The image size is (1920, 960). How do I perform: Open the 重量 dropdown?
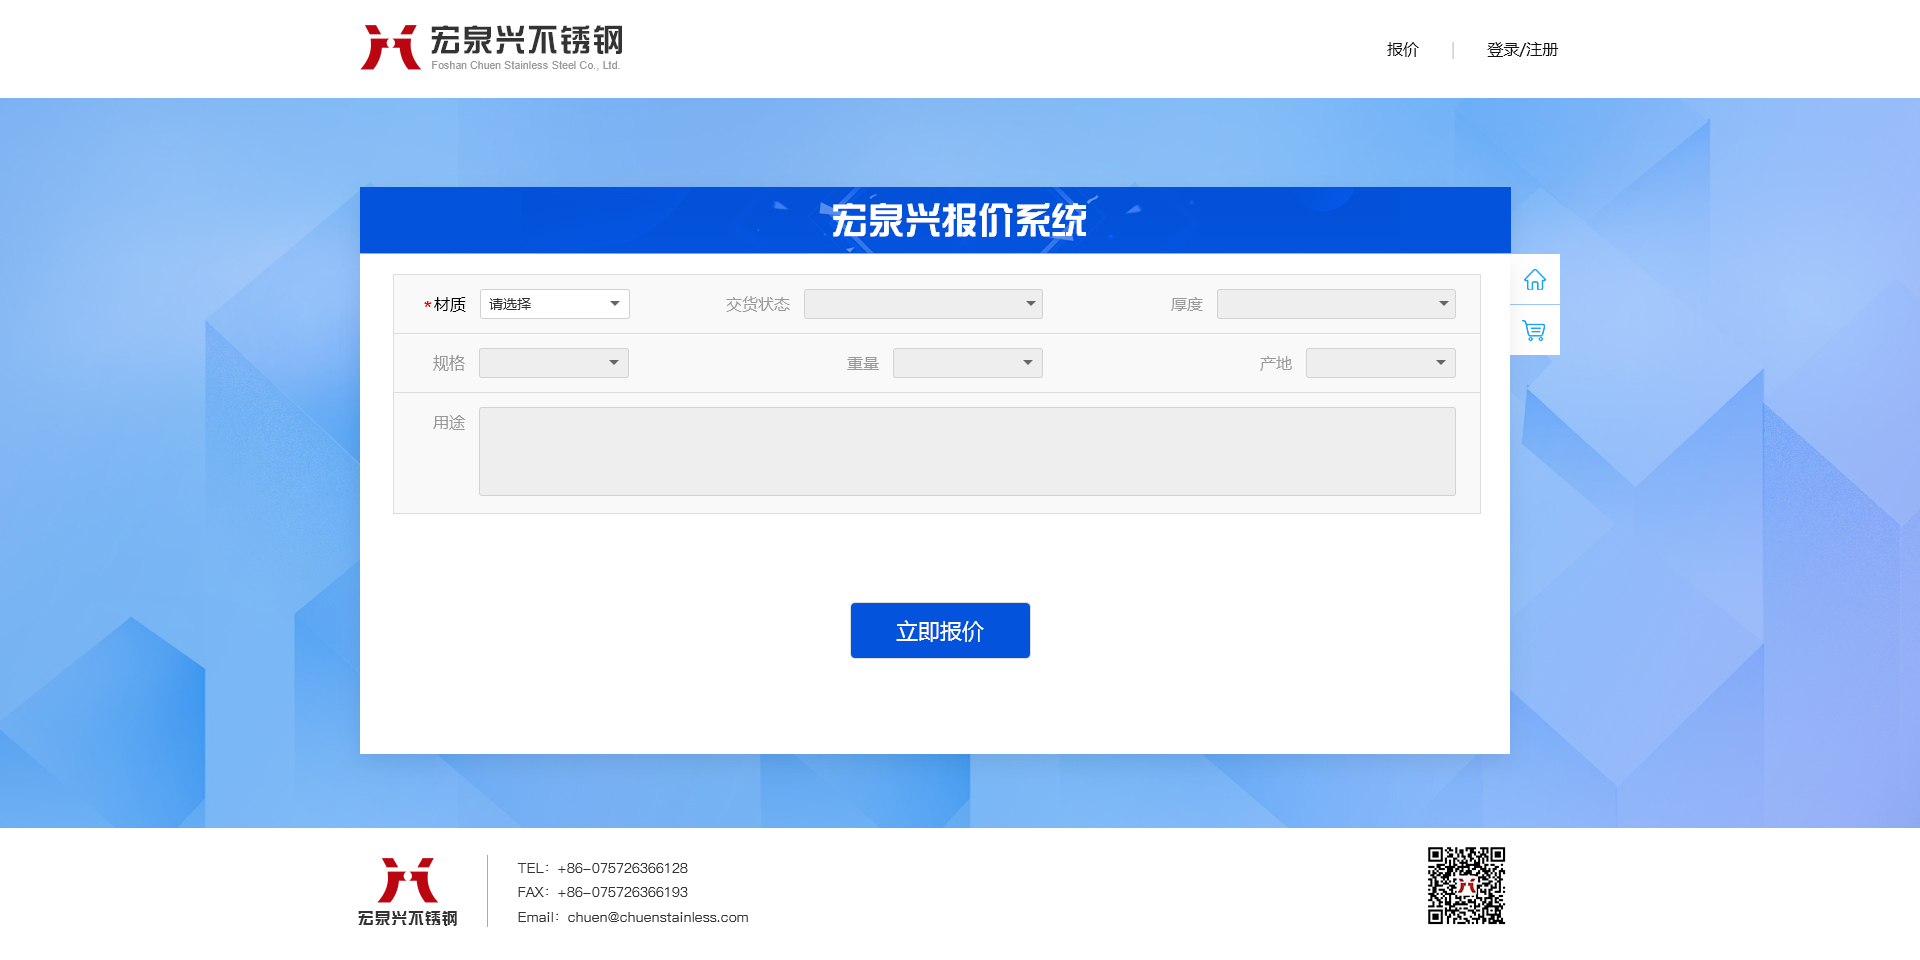click(x=967, y=363)
